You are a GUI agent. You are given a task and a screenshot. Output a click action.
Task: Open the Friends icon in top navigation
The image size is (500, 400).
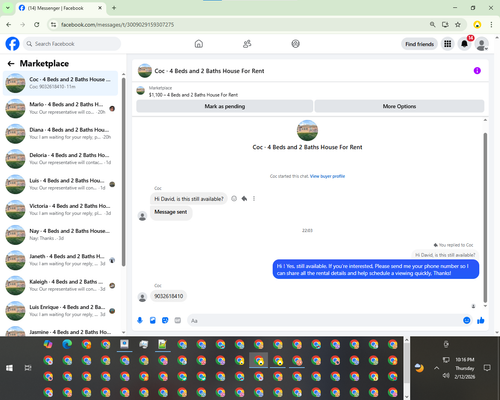pyautogui.click(x=247, y=44)
